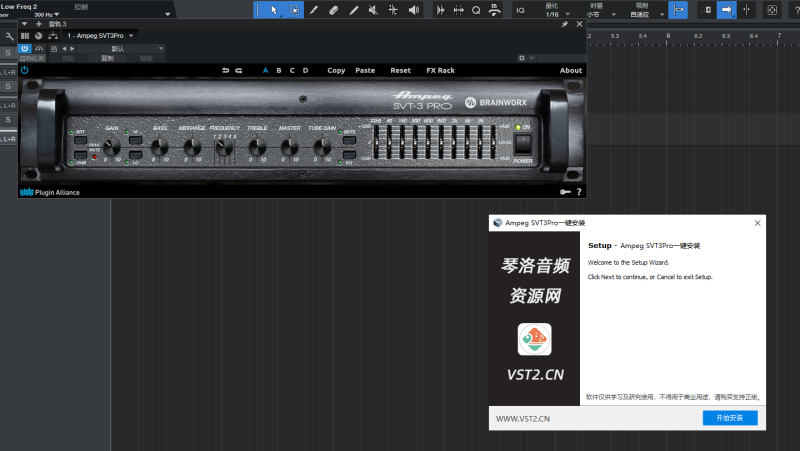The image size is (800, 451).
Task: Click Reset in plugin toolbar
Action: click(401, 70)
